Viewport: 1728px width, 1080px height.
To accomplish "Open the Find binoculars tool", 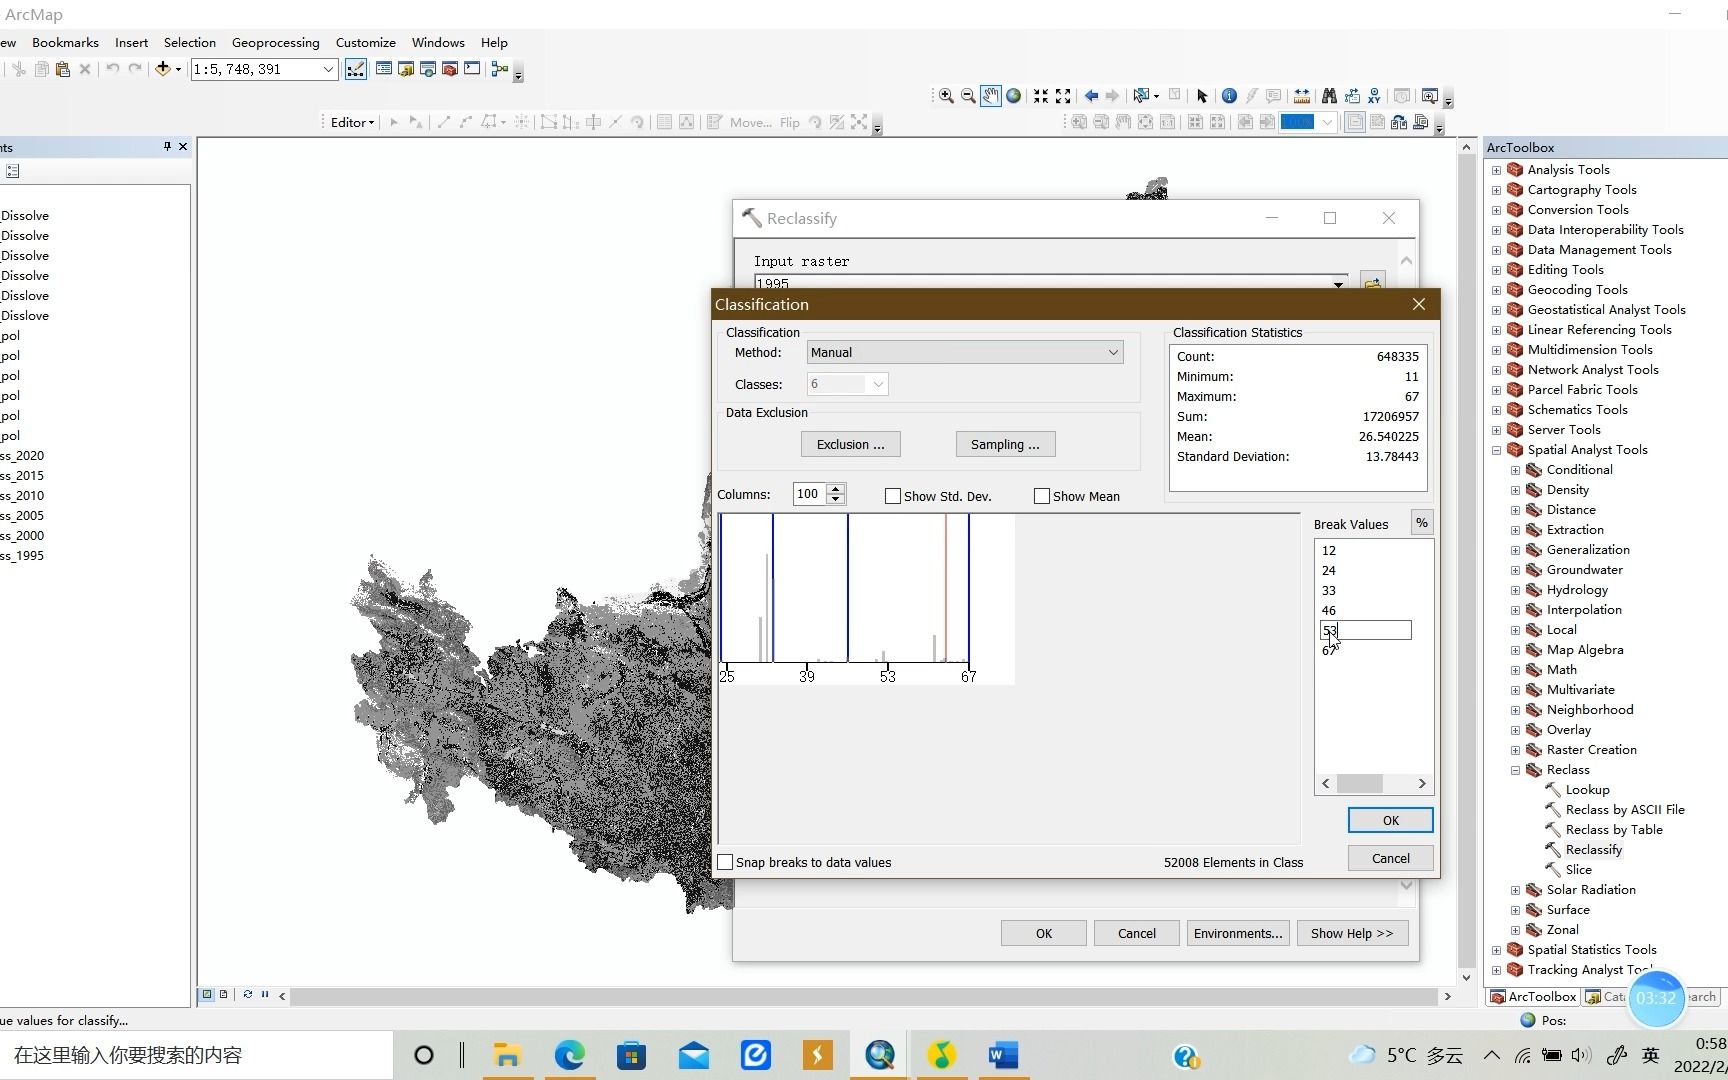I will pos(1329,96).
